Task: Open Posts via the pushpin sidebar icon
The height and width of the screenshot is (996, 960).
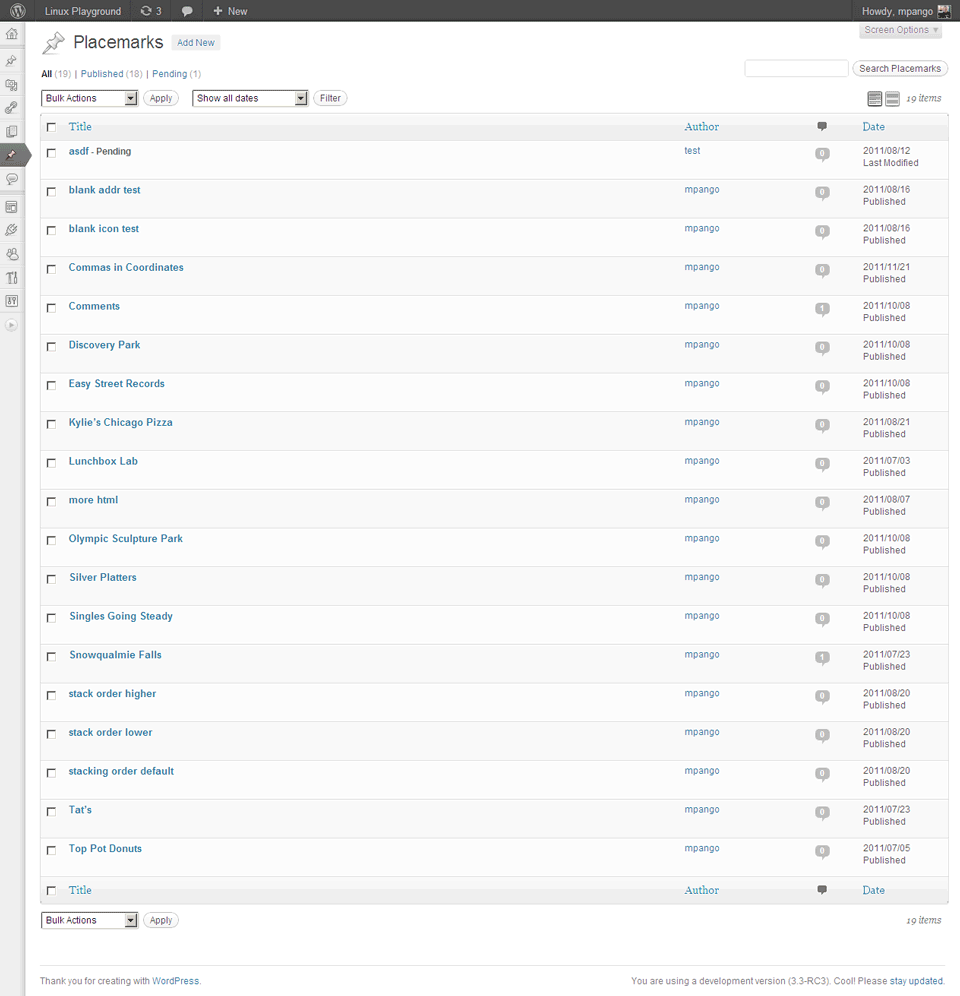Action: [11, 61]
